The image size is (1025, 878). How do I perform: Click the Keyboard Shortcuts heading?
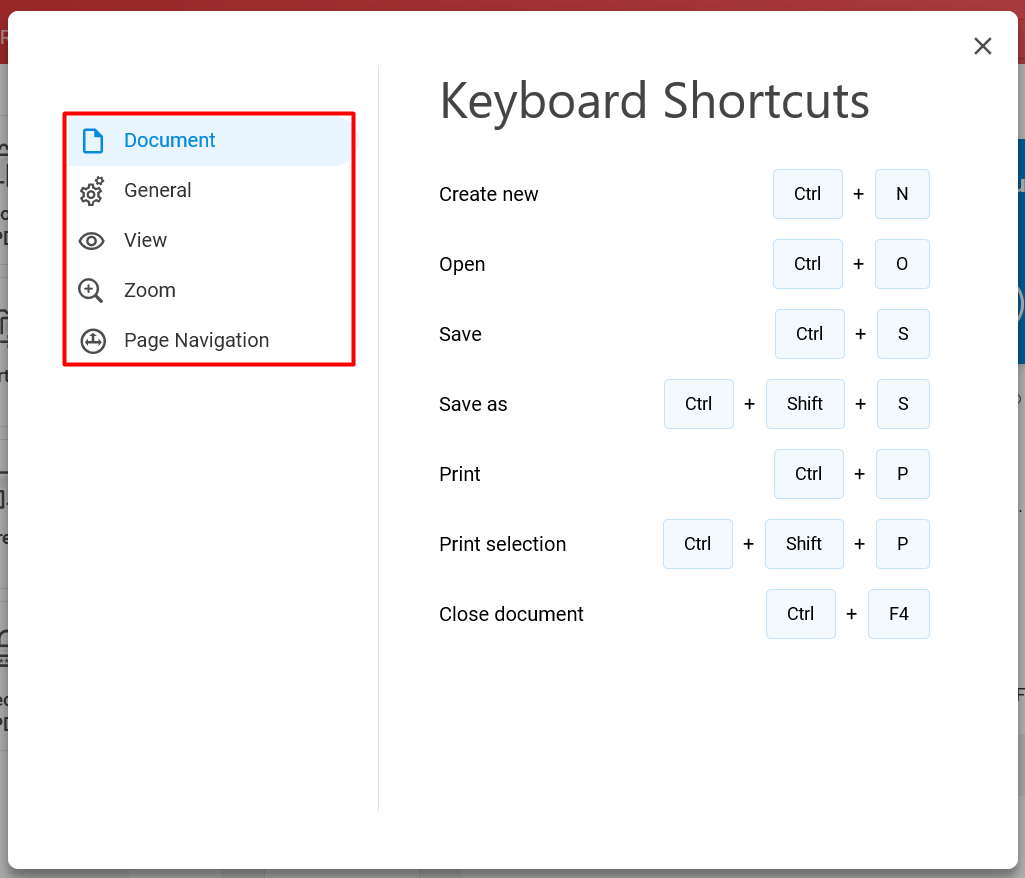click(654, 101)
